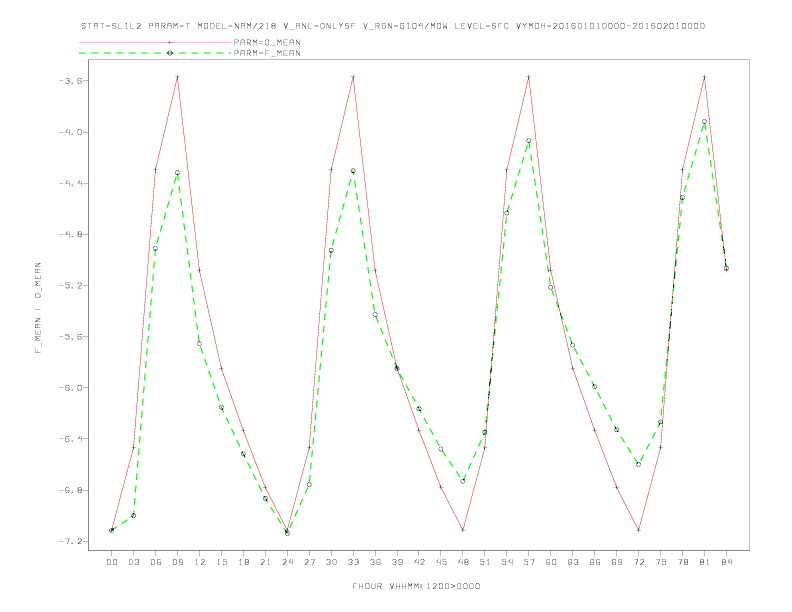Click the PARM=F_MEAN legend label
This screenshot has width=792, height=612.
coord(267,53)
